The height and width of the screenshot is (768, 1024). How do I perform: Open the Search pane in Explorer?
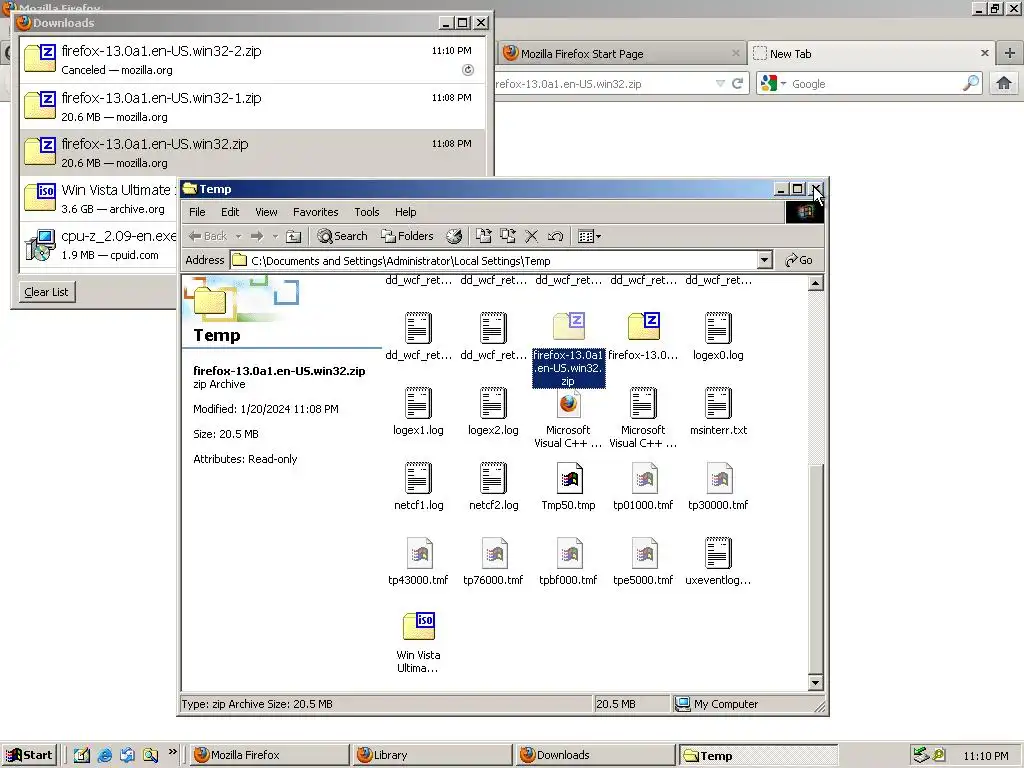click(342, 236)
